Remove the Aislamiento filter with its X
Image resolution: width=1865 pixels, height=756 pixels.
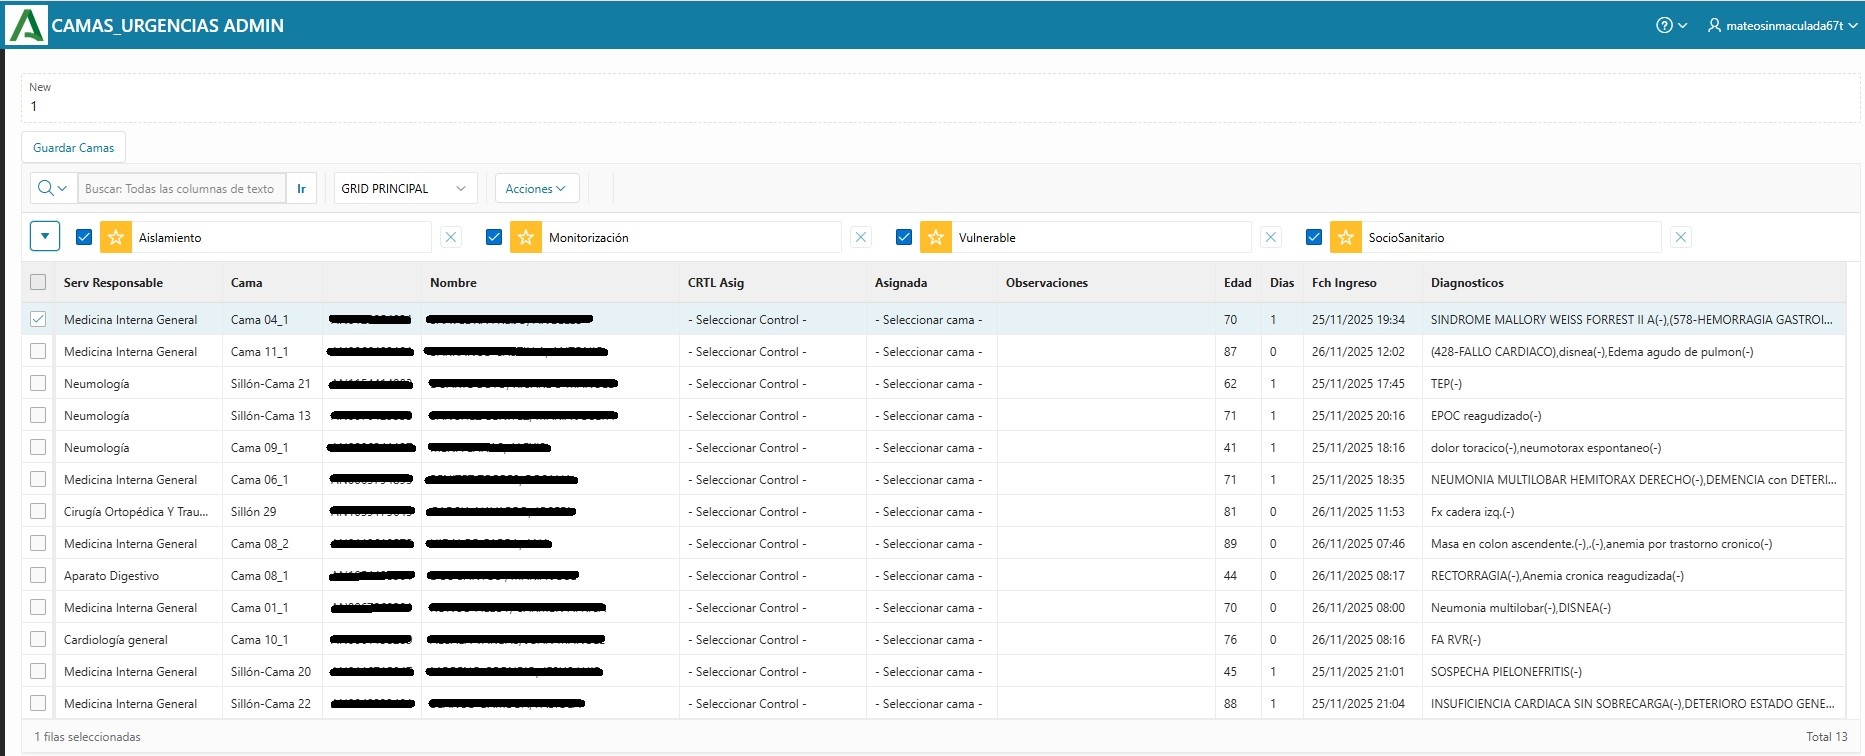[451, 237]
